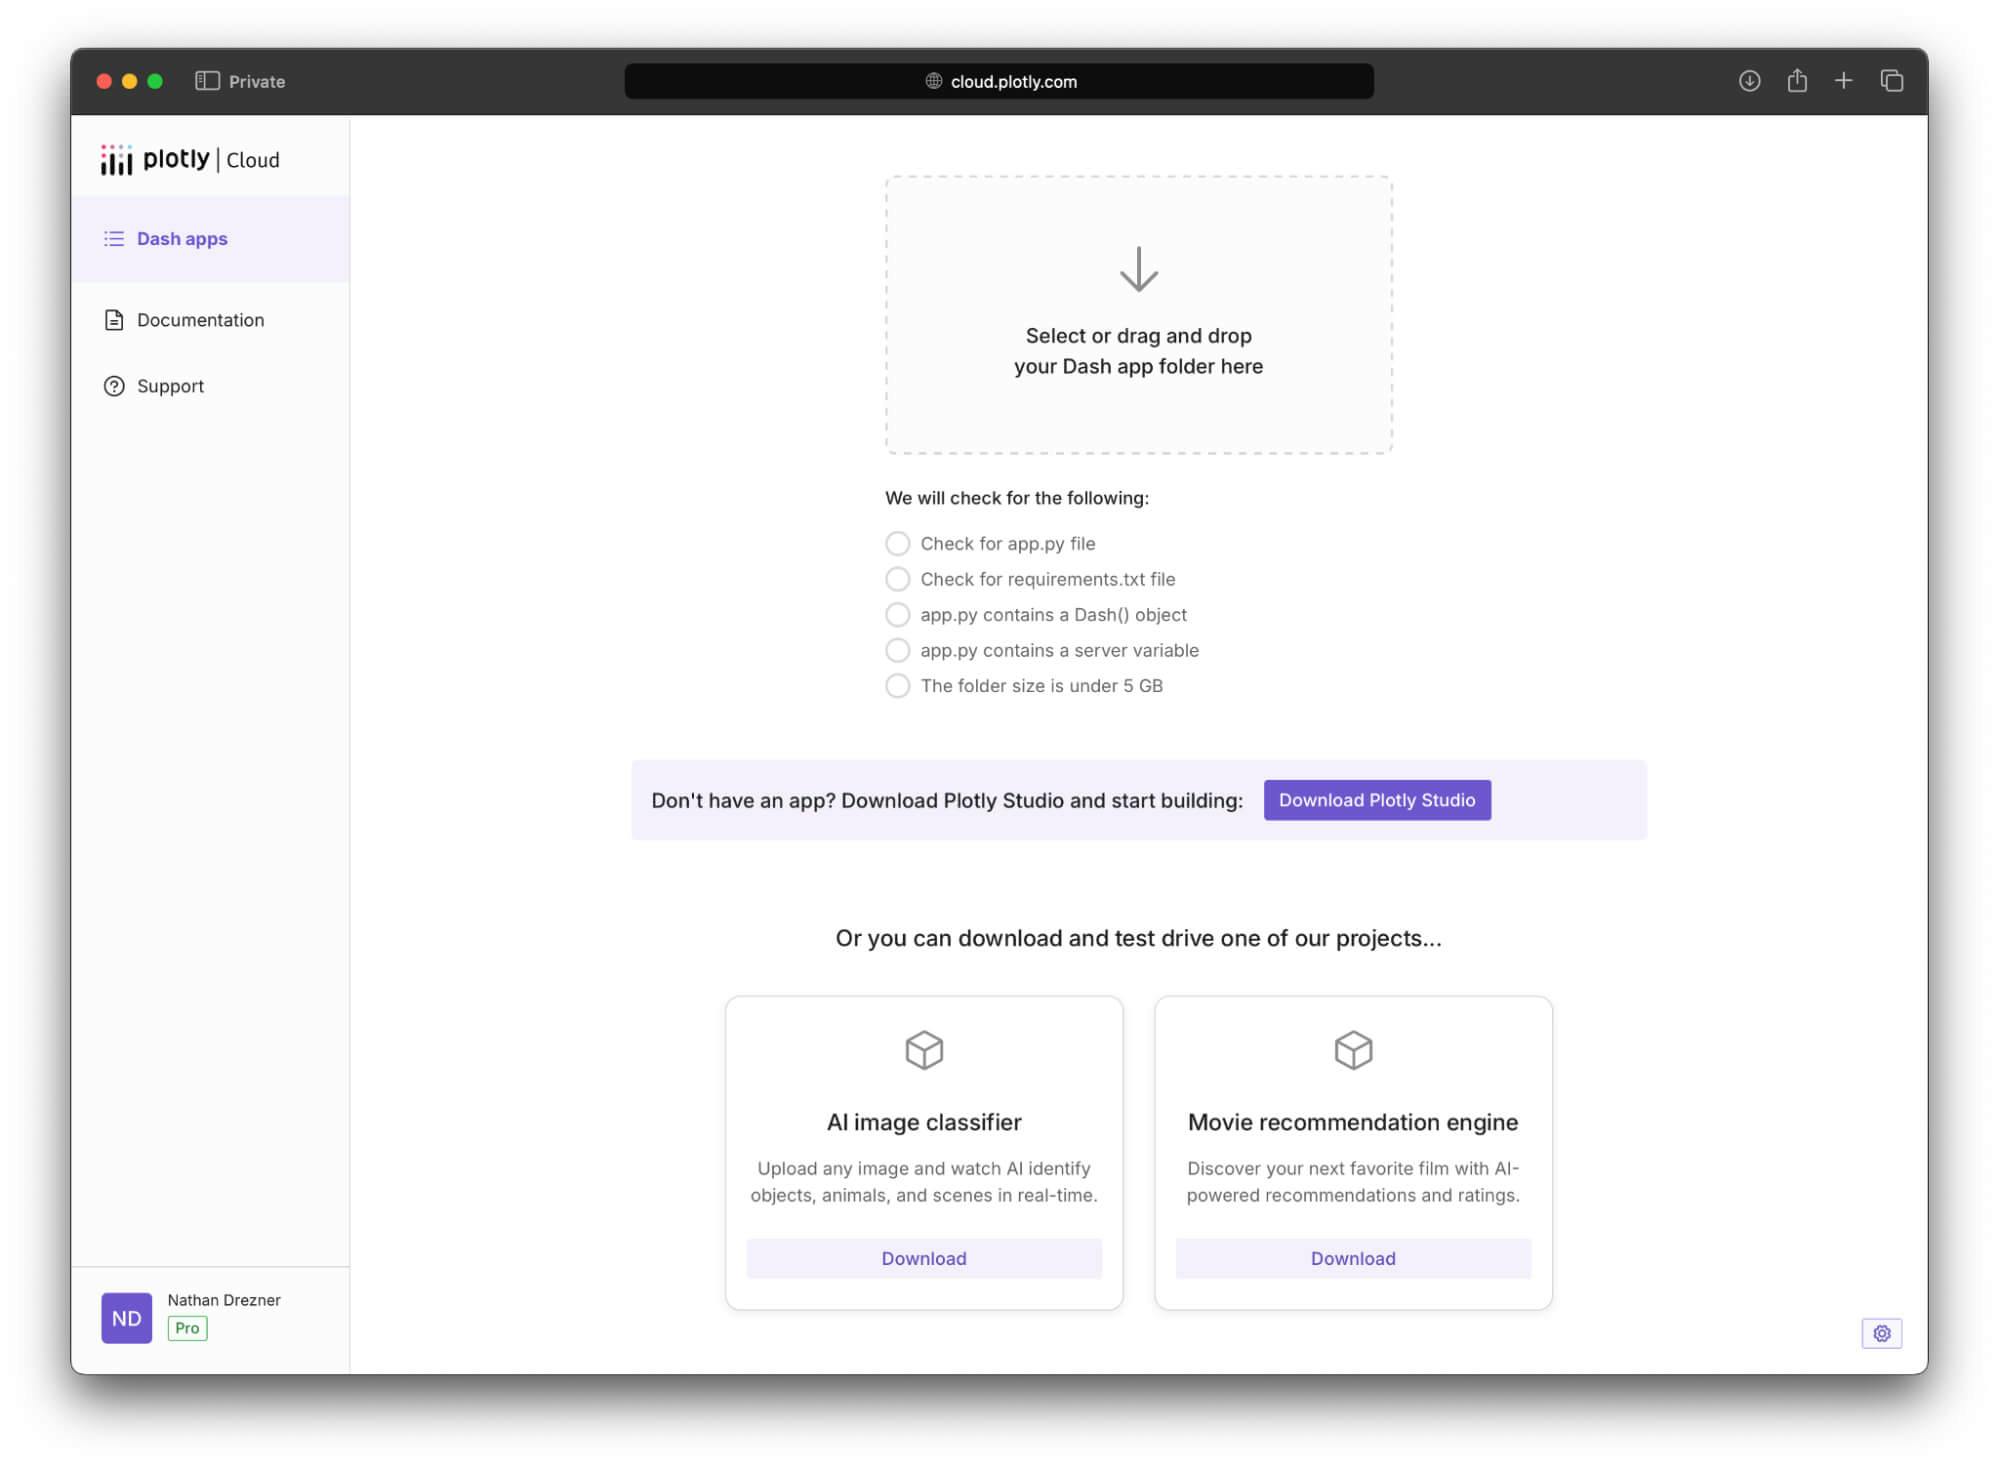Click the 'folder size is under 5 GB' circle
Image resolution: width=1999 pixels, height=1469 pixels.
coord(897,685)
